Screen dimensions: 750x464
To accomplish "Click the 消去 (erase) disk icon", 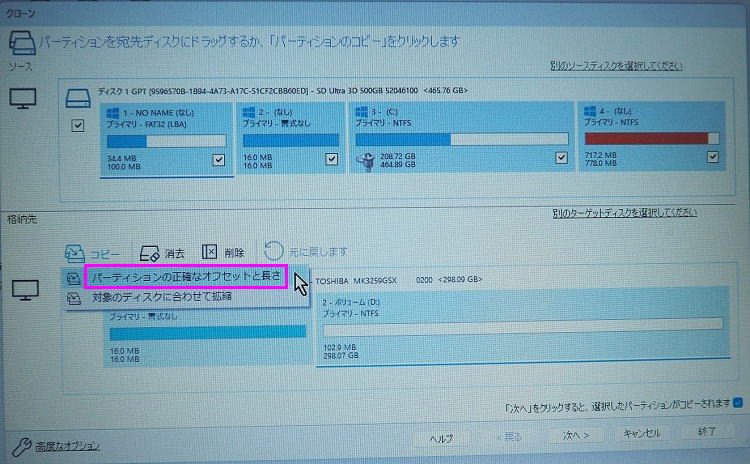I will coord(149,252).
